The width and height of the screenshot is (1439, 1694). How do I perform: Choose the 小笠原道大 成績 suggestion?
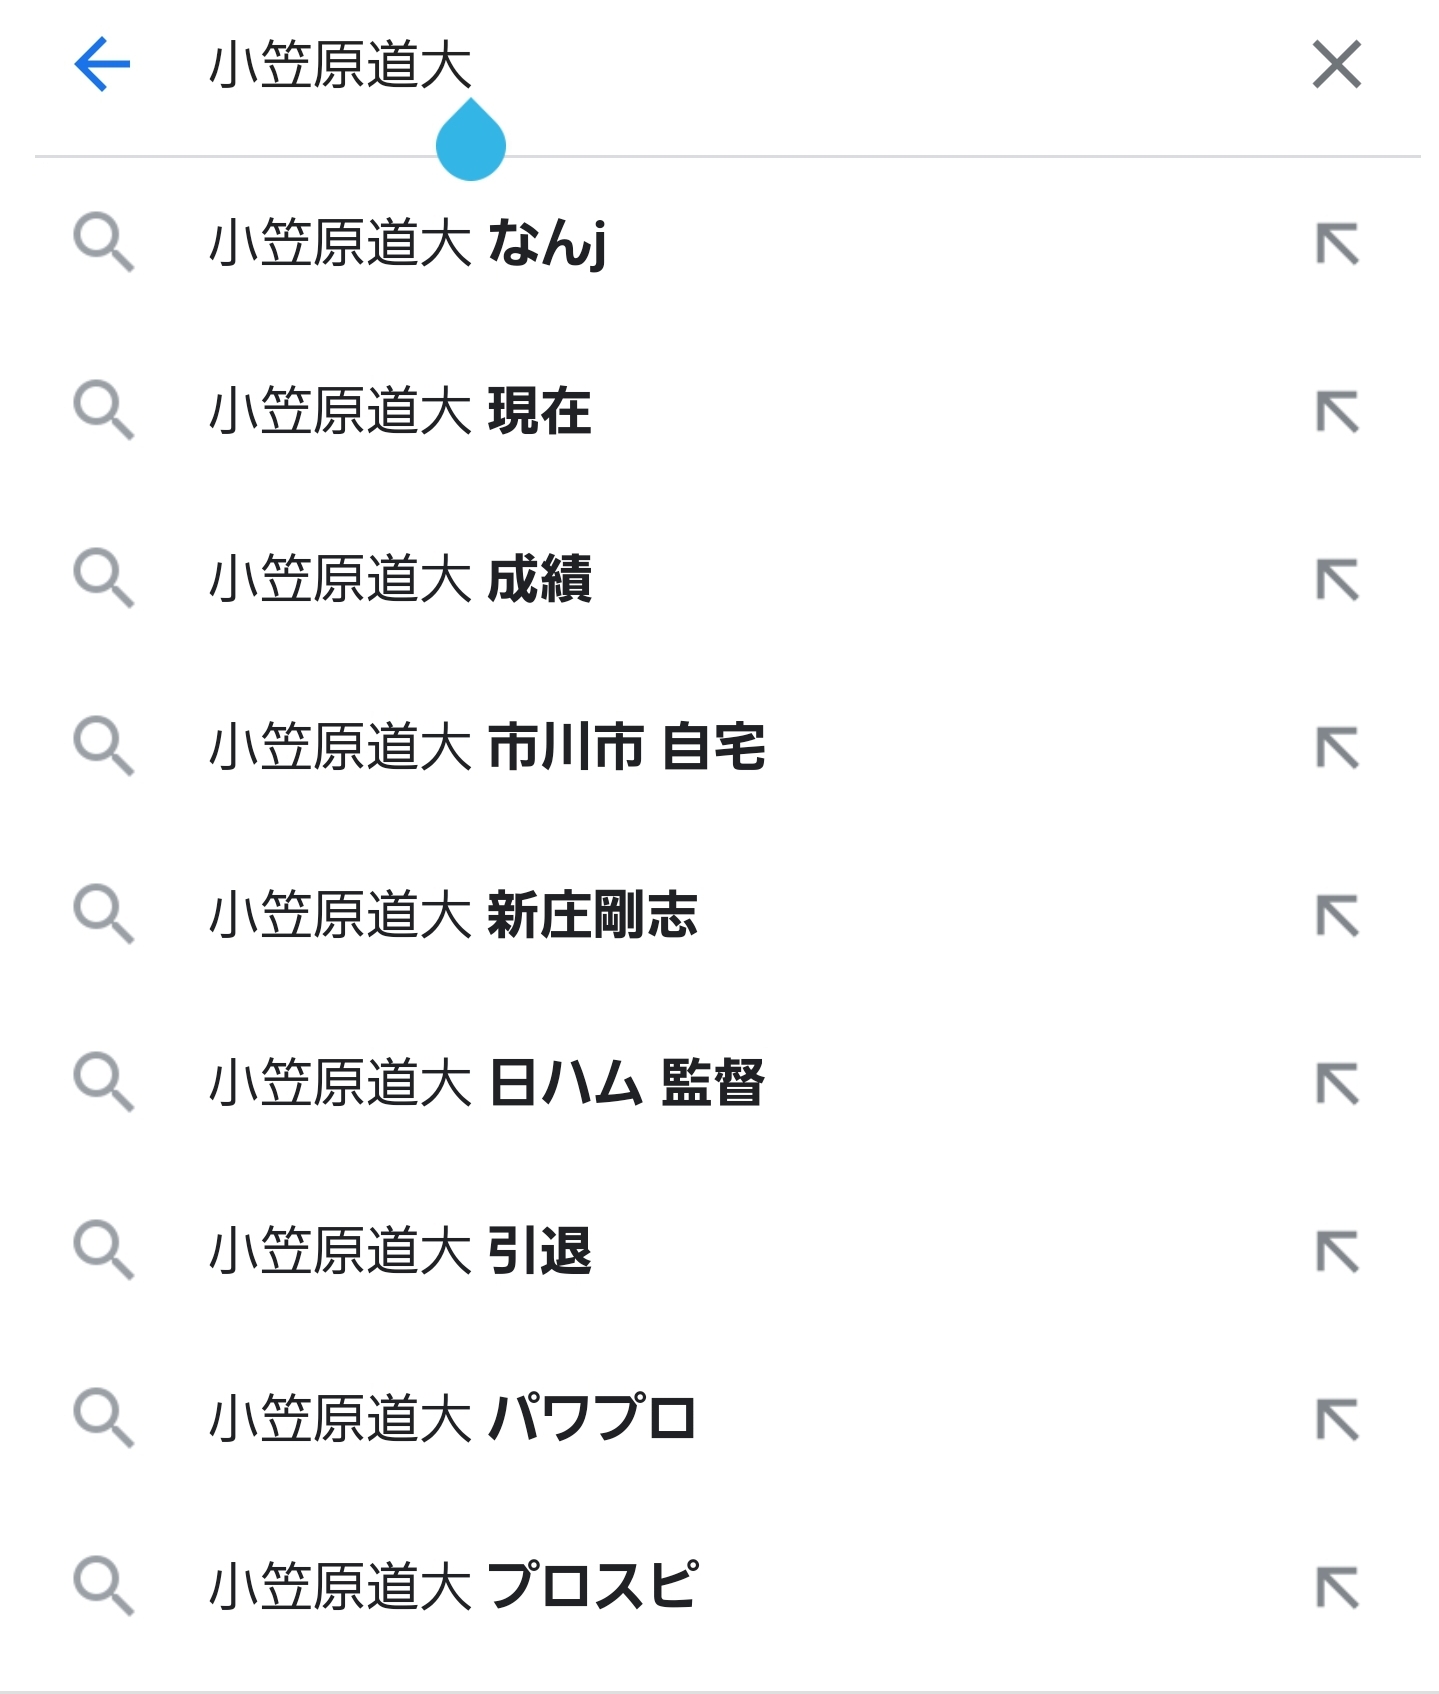[x=400, y=580]
